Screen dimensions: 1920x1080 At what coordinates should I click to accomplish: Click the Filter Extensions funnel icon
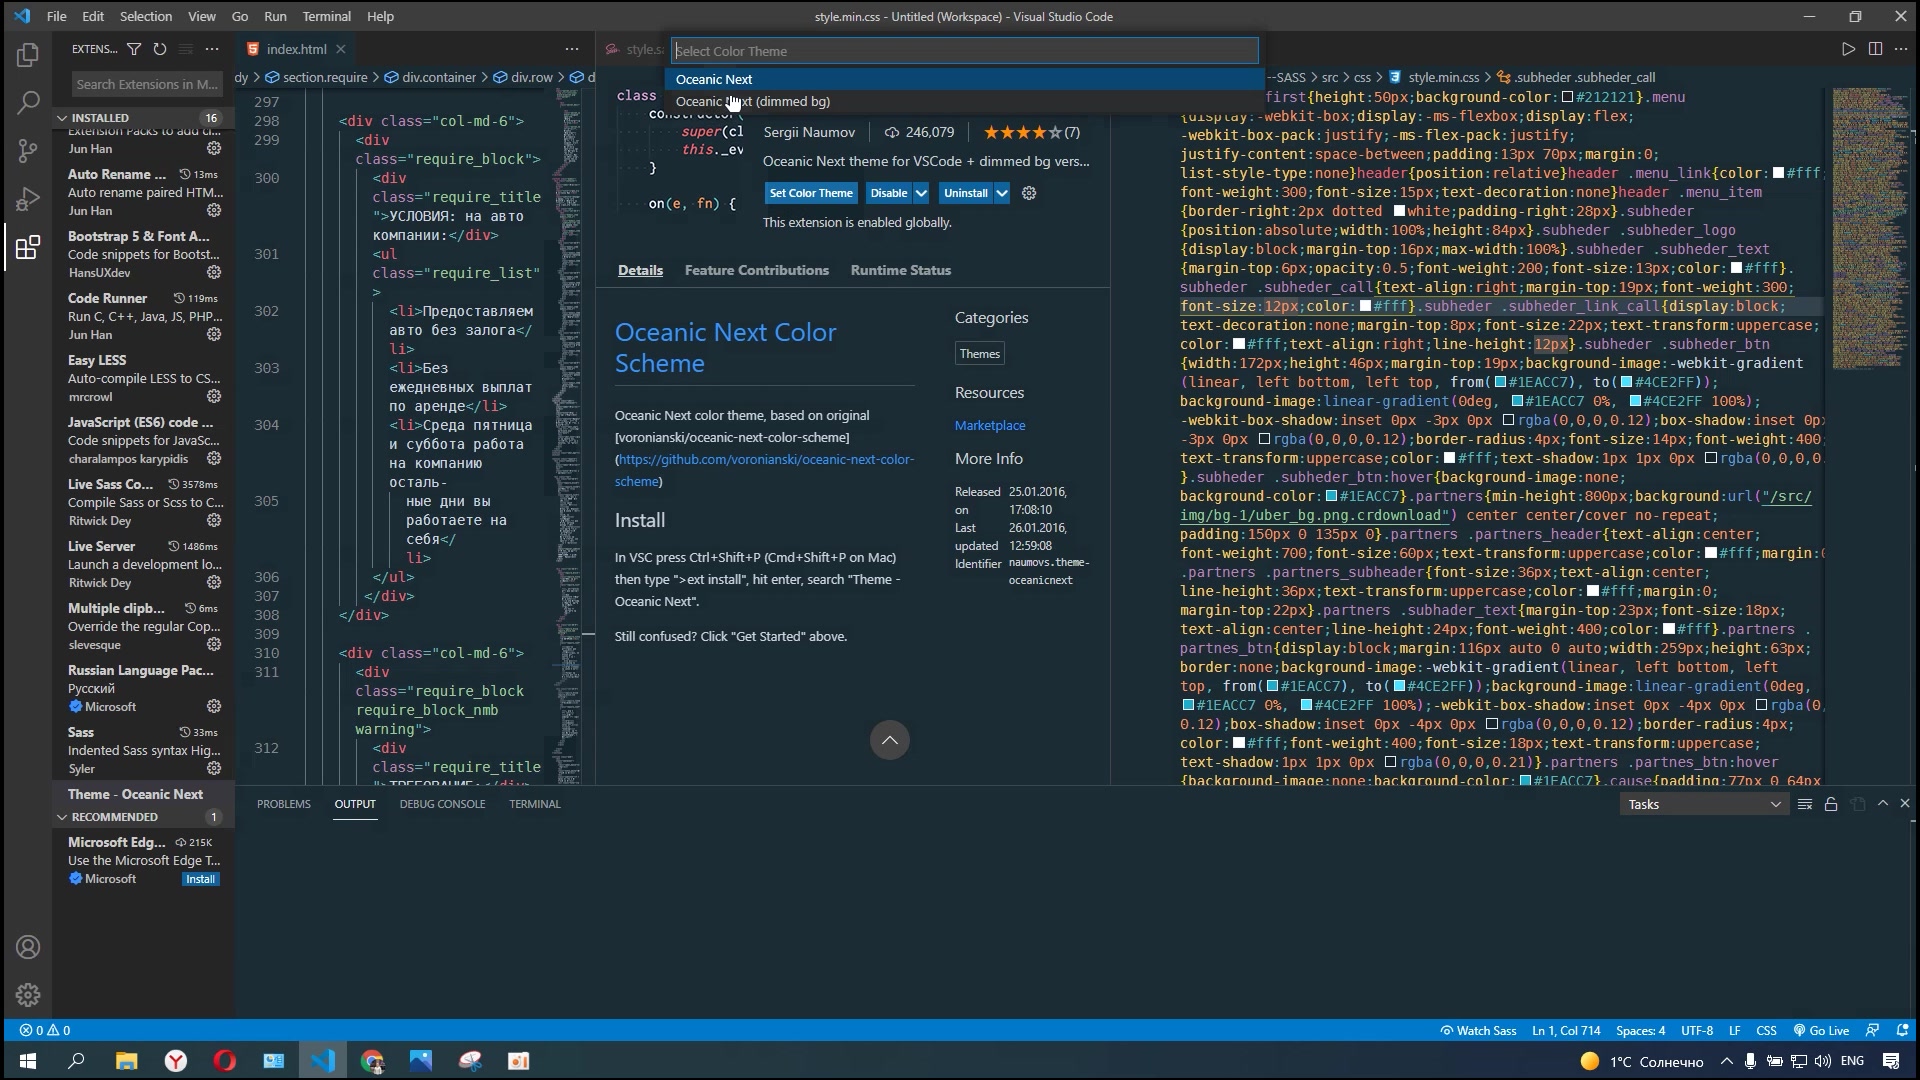(x=134, y=48)
